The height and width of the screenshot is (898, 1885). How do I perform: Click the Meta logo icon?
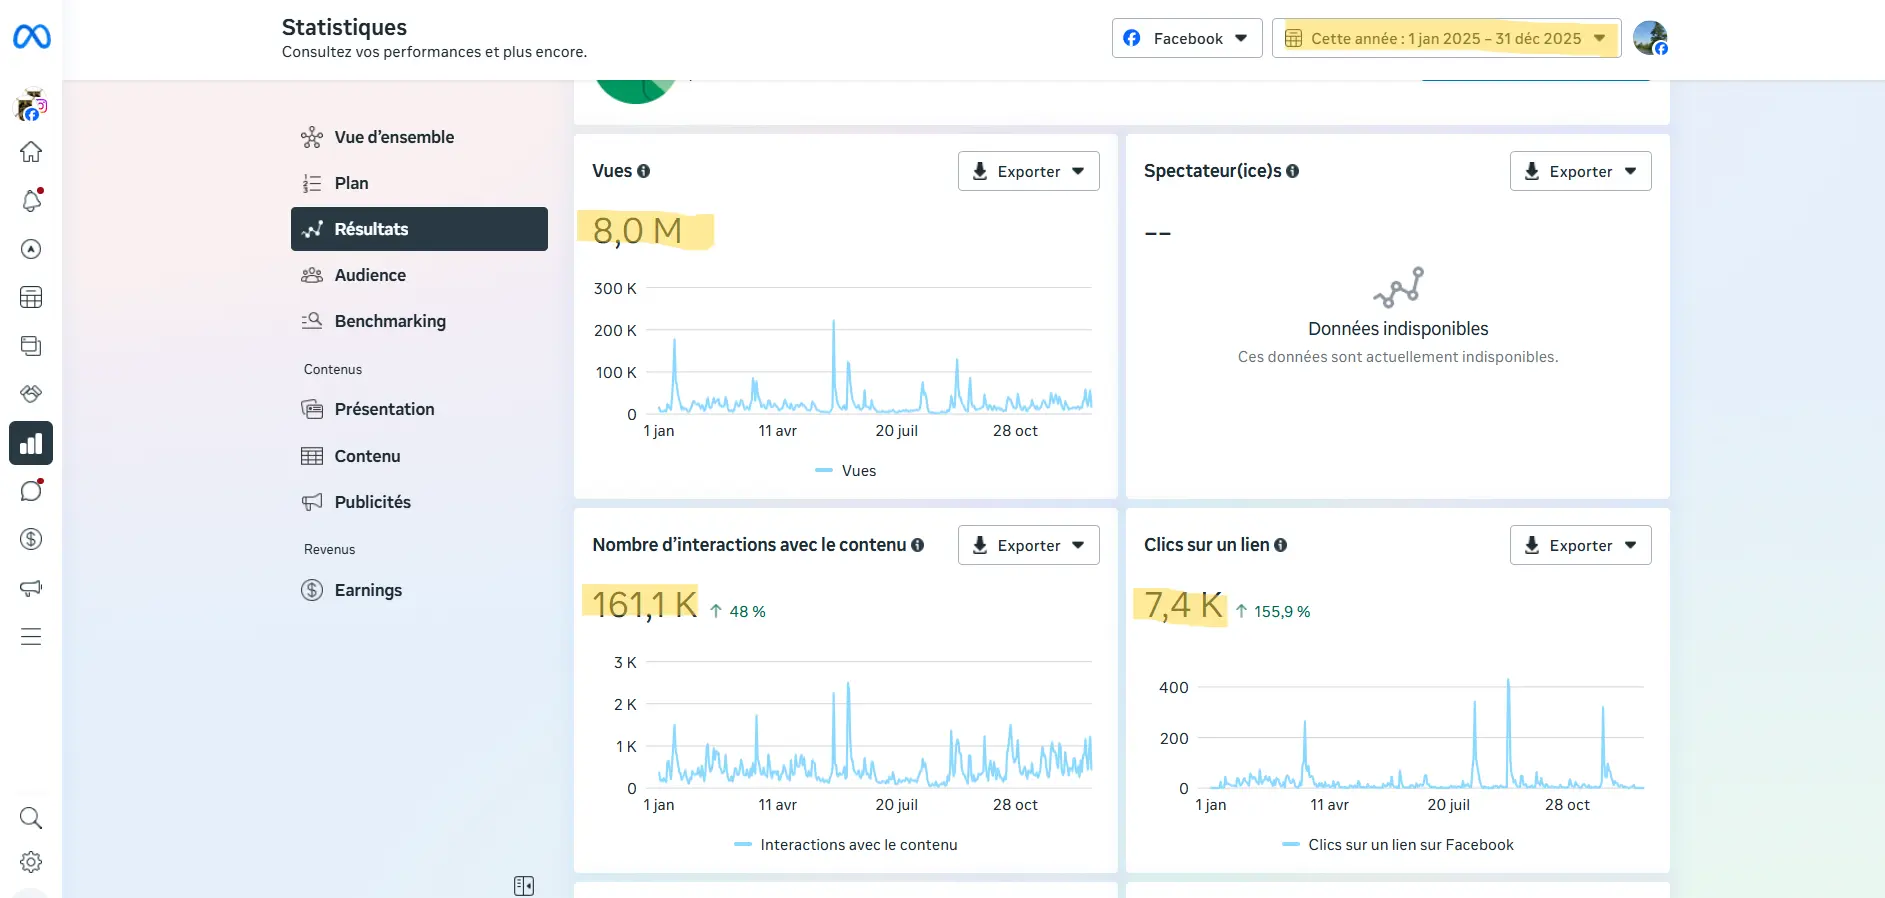31,37
